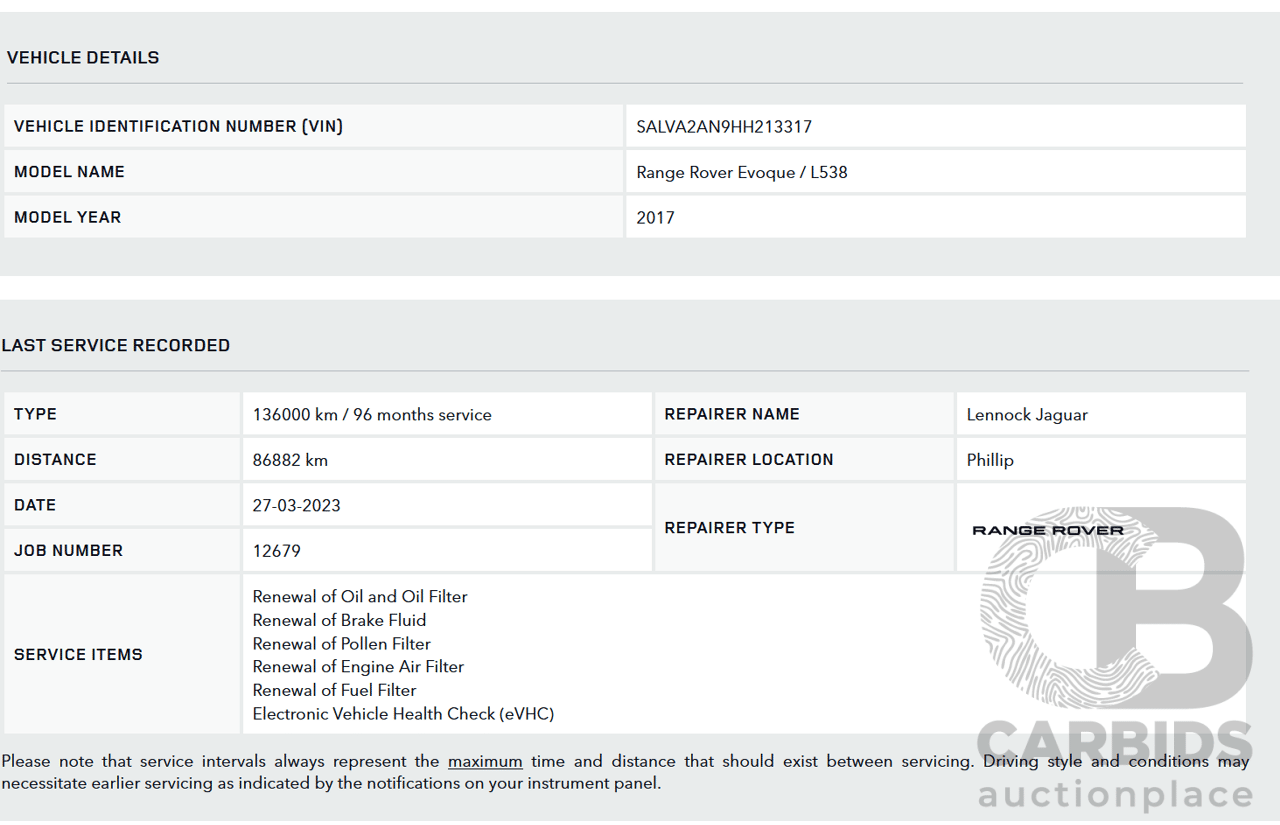
Task: Click "Renewal of Brake Fluid" item
Action: click(339, 620)
